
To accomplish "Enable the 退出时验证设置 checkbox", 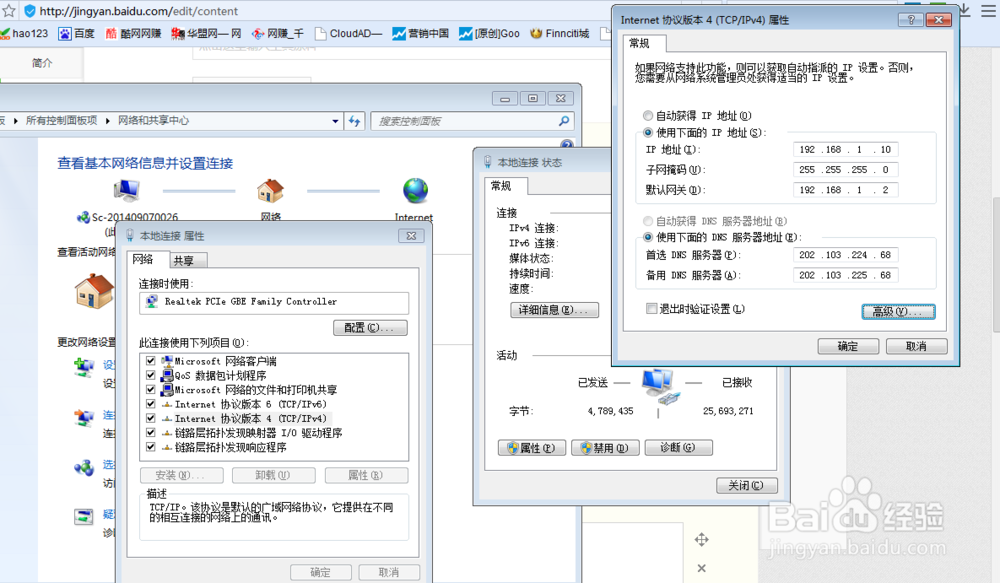I will coord(651,310).
